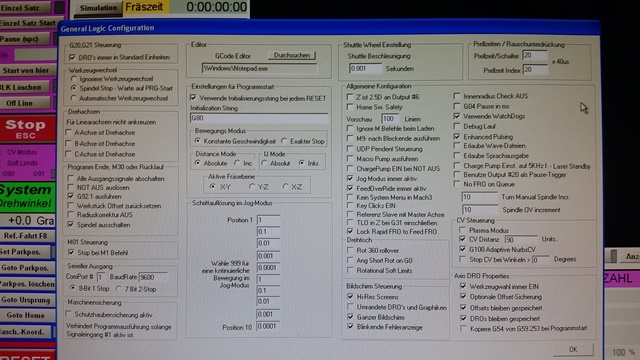Click the Simulation button at the top

tap(98, 8)
